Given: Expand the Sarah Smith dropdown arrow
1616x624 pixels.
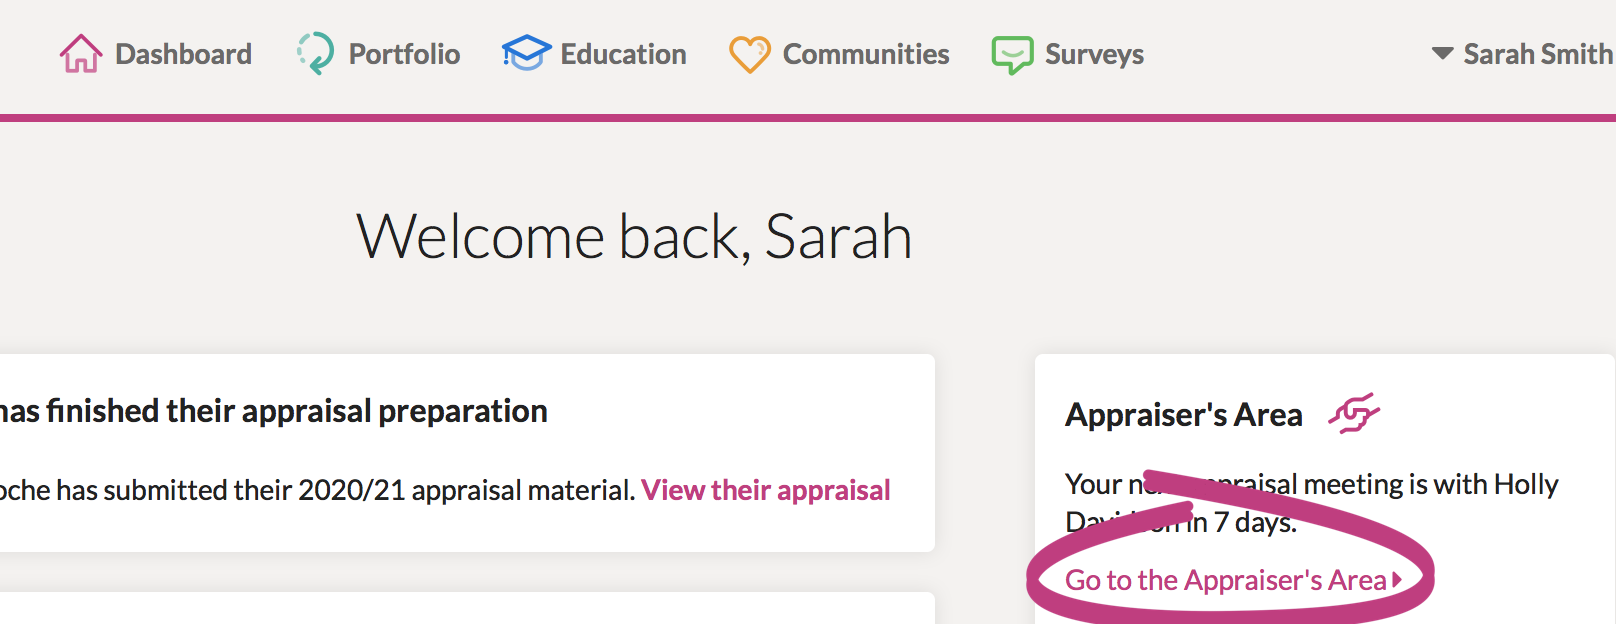Looking at the screenshot, I should [x=1442, y=54].
